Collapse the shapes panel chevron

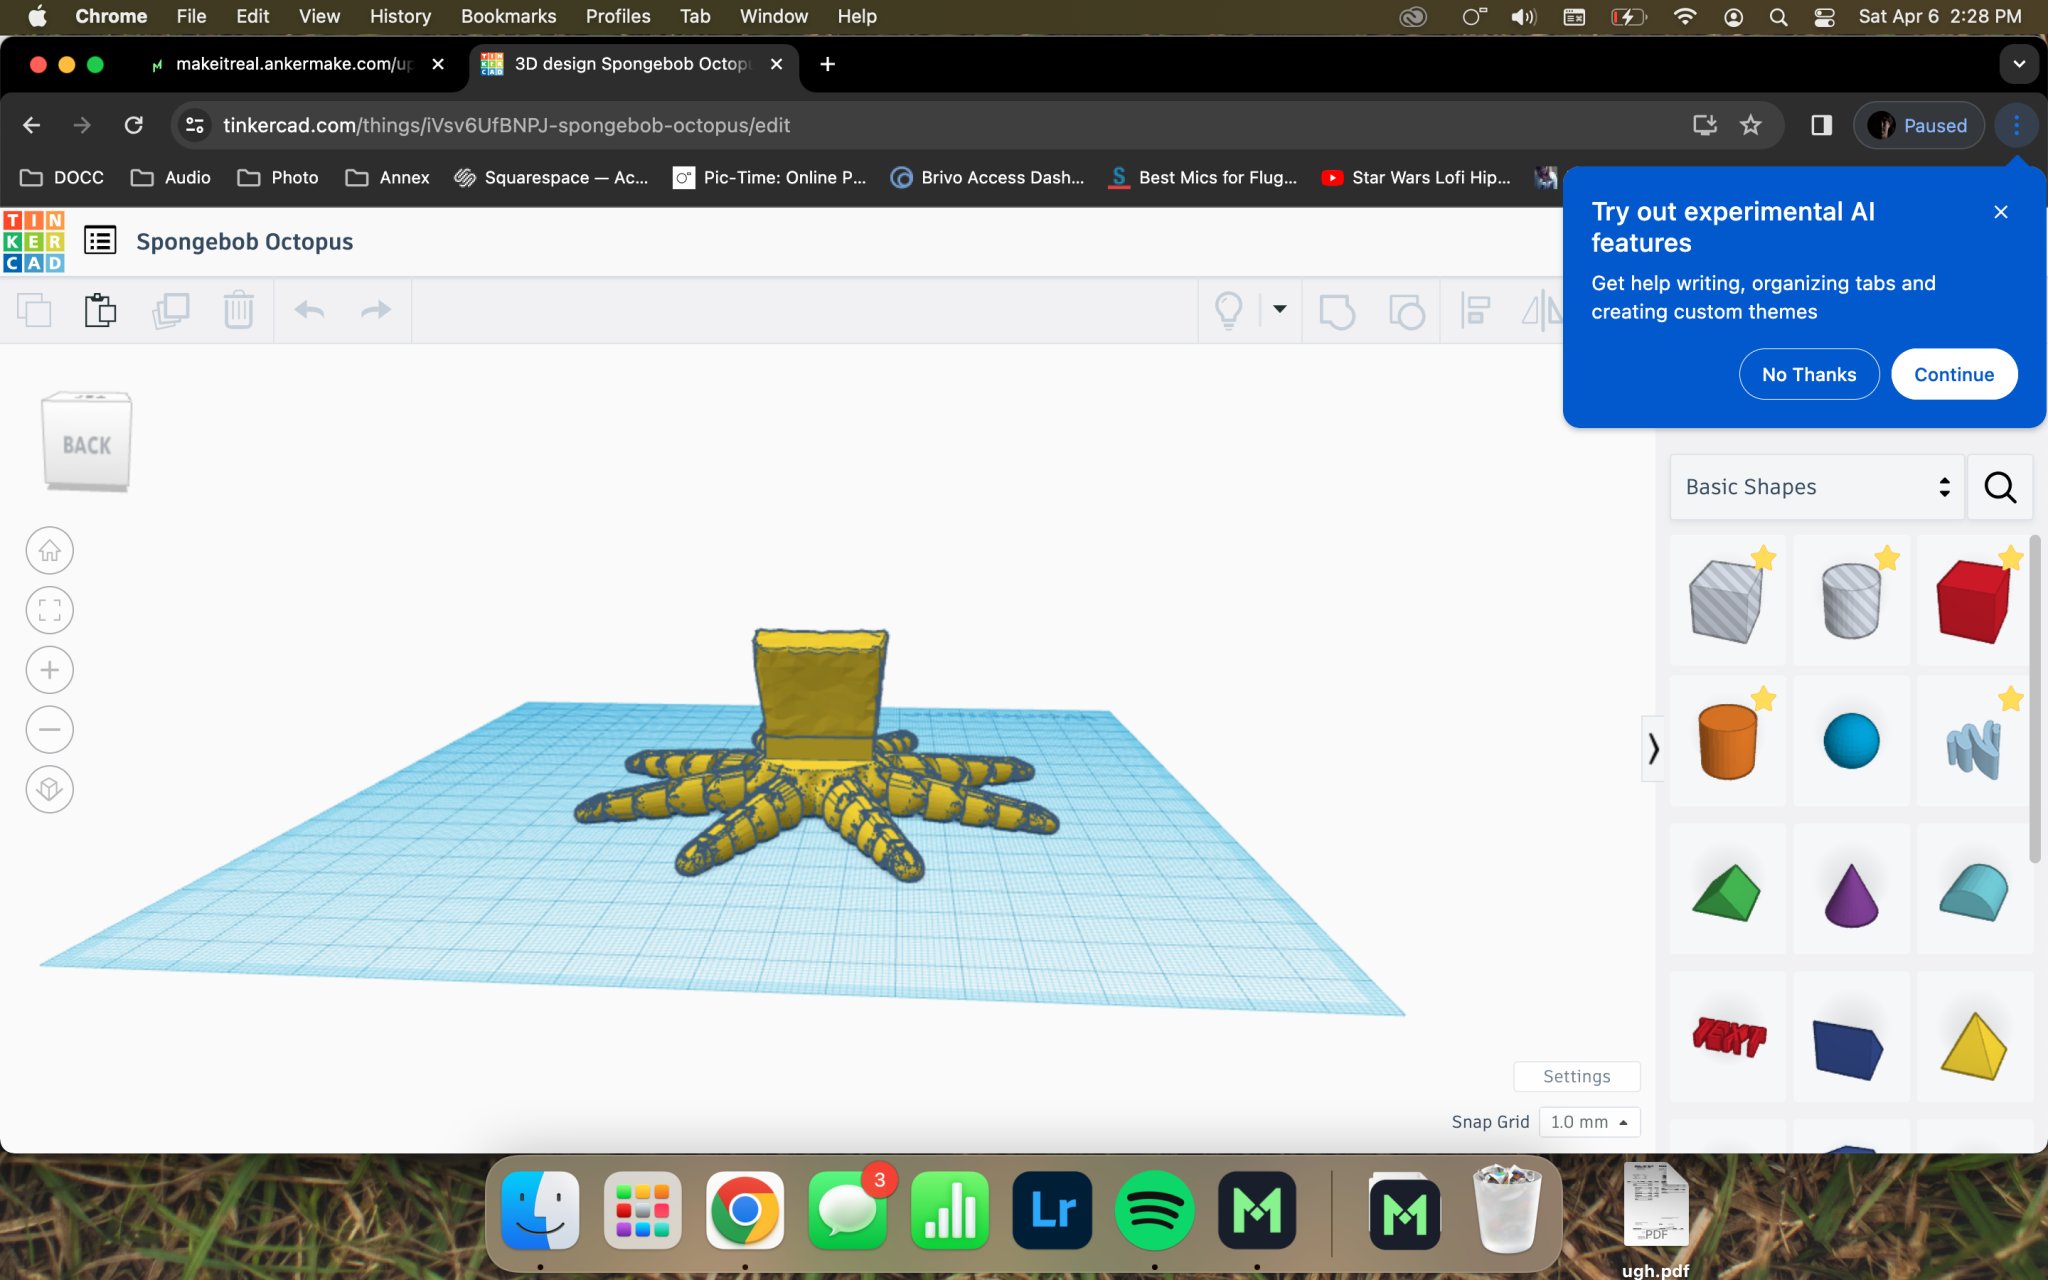[1653, 748]
